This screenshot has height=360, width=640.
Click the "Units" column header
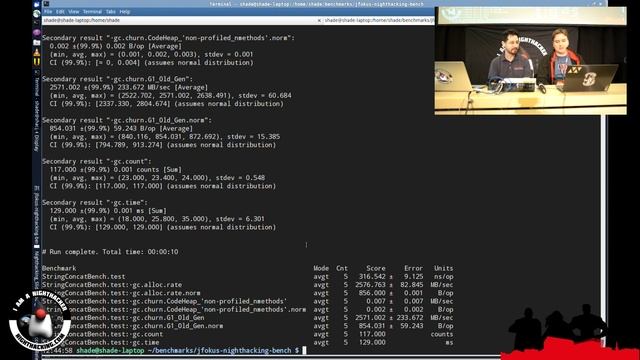(x=444, y=268)
